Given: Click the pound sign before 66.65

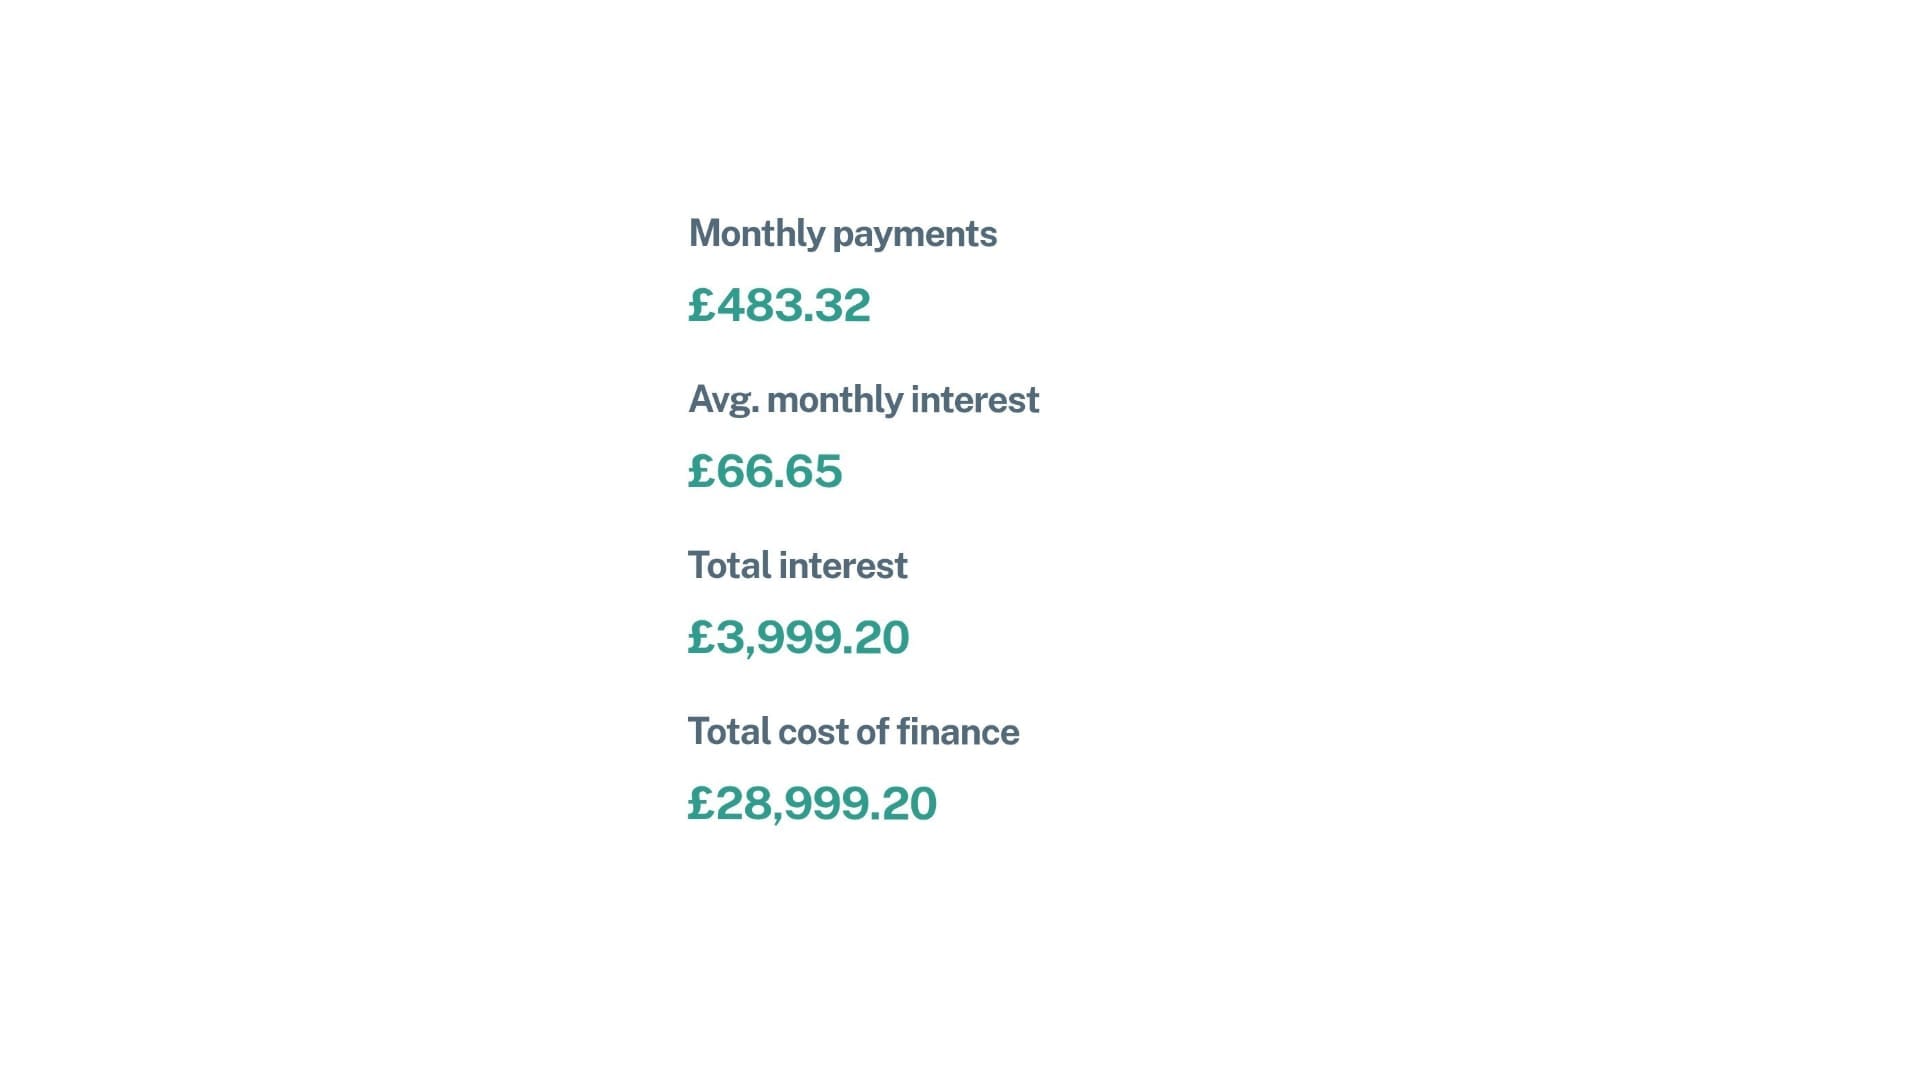Looking at the screenshot, I should 702,471.
